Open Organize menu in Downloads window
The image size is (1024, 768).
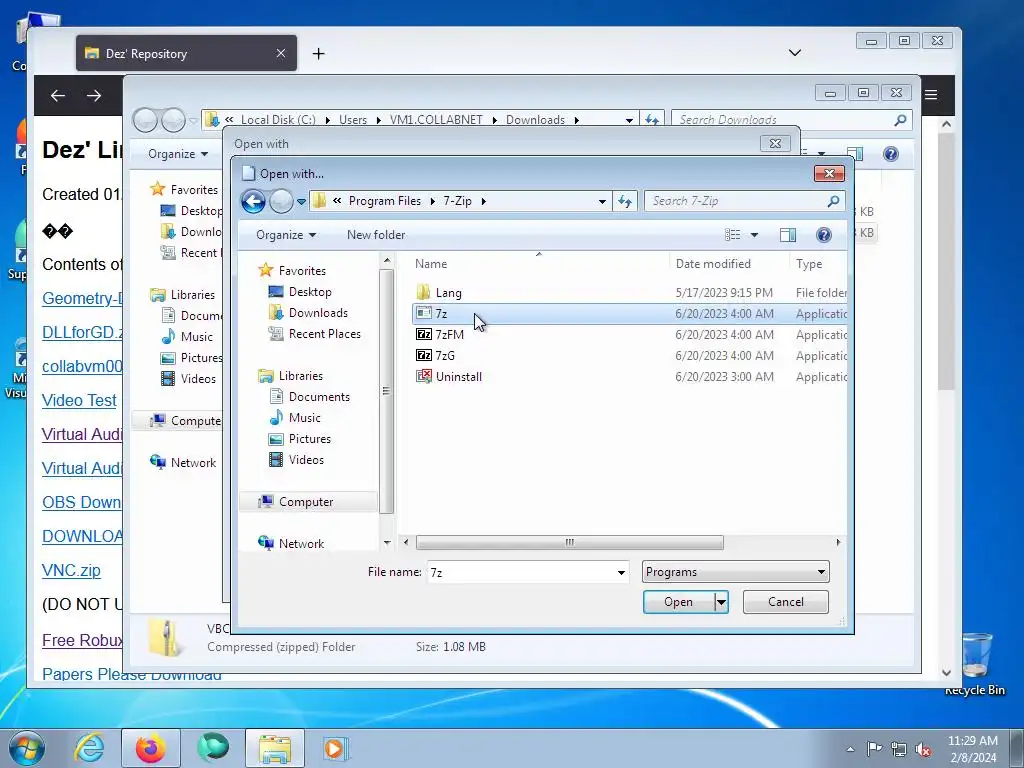tap(178, 153)
